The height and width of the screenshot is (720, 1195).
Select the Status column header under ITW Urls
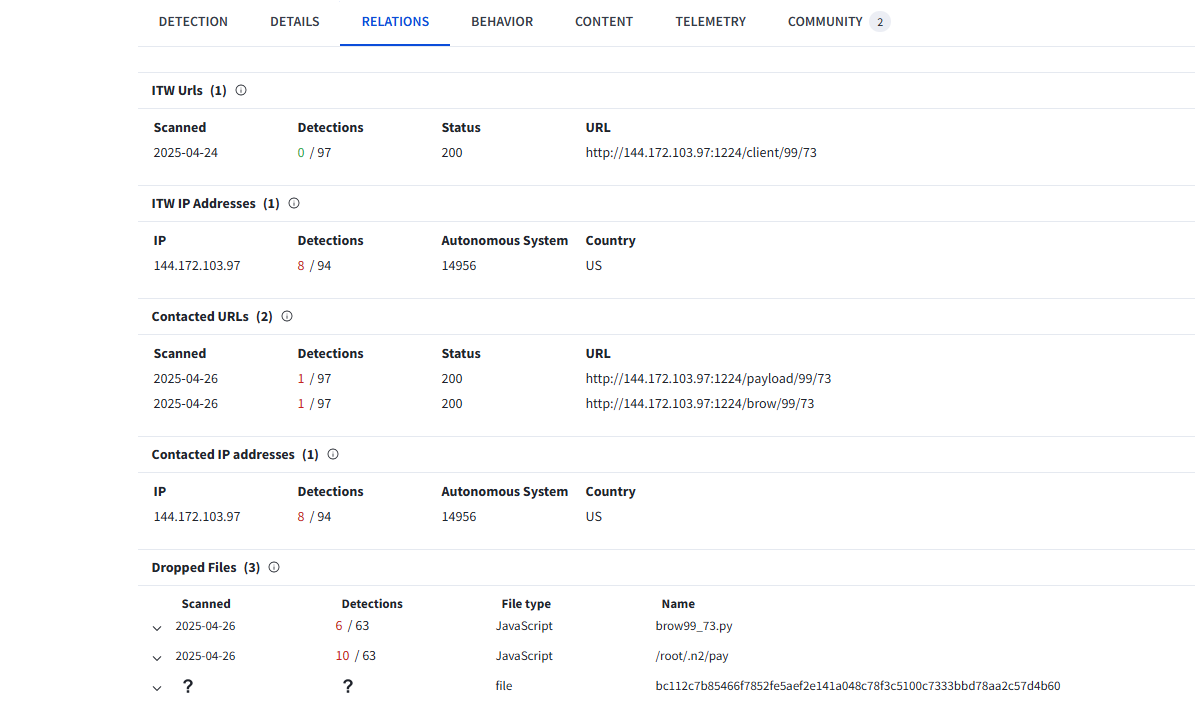[461, 127]
